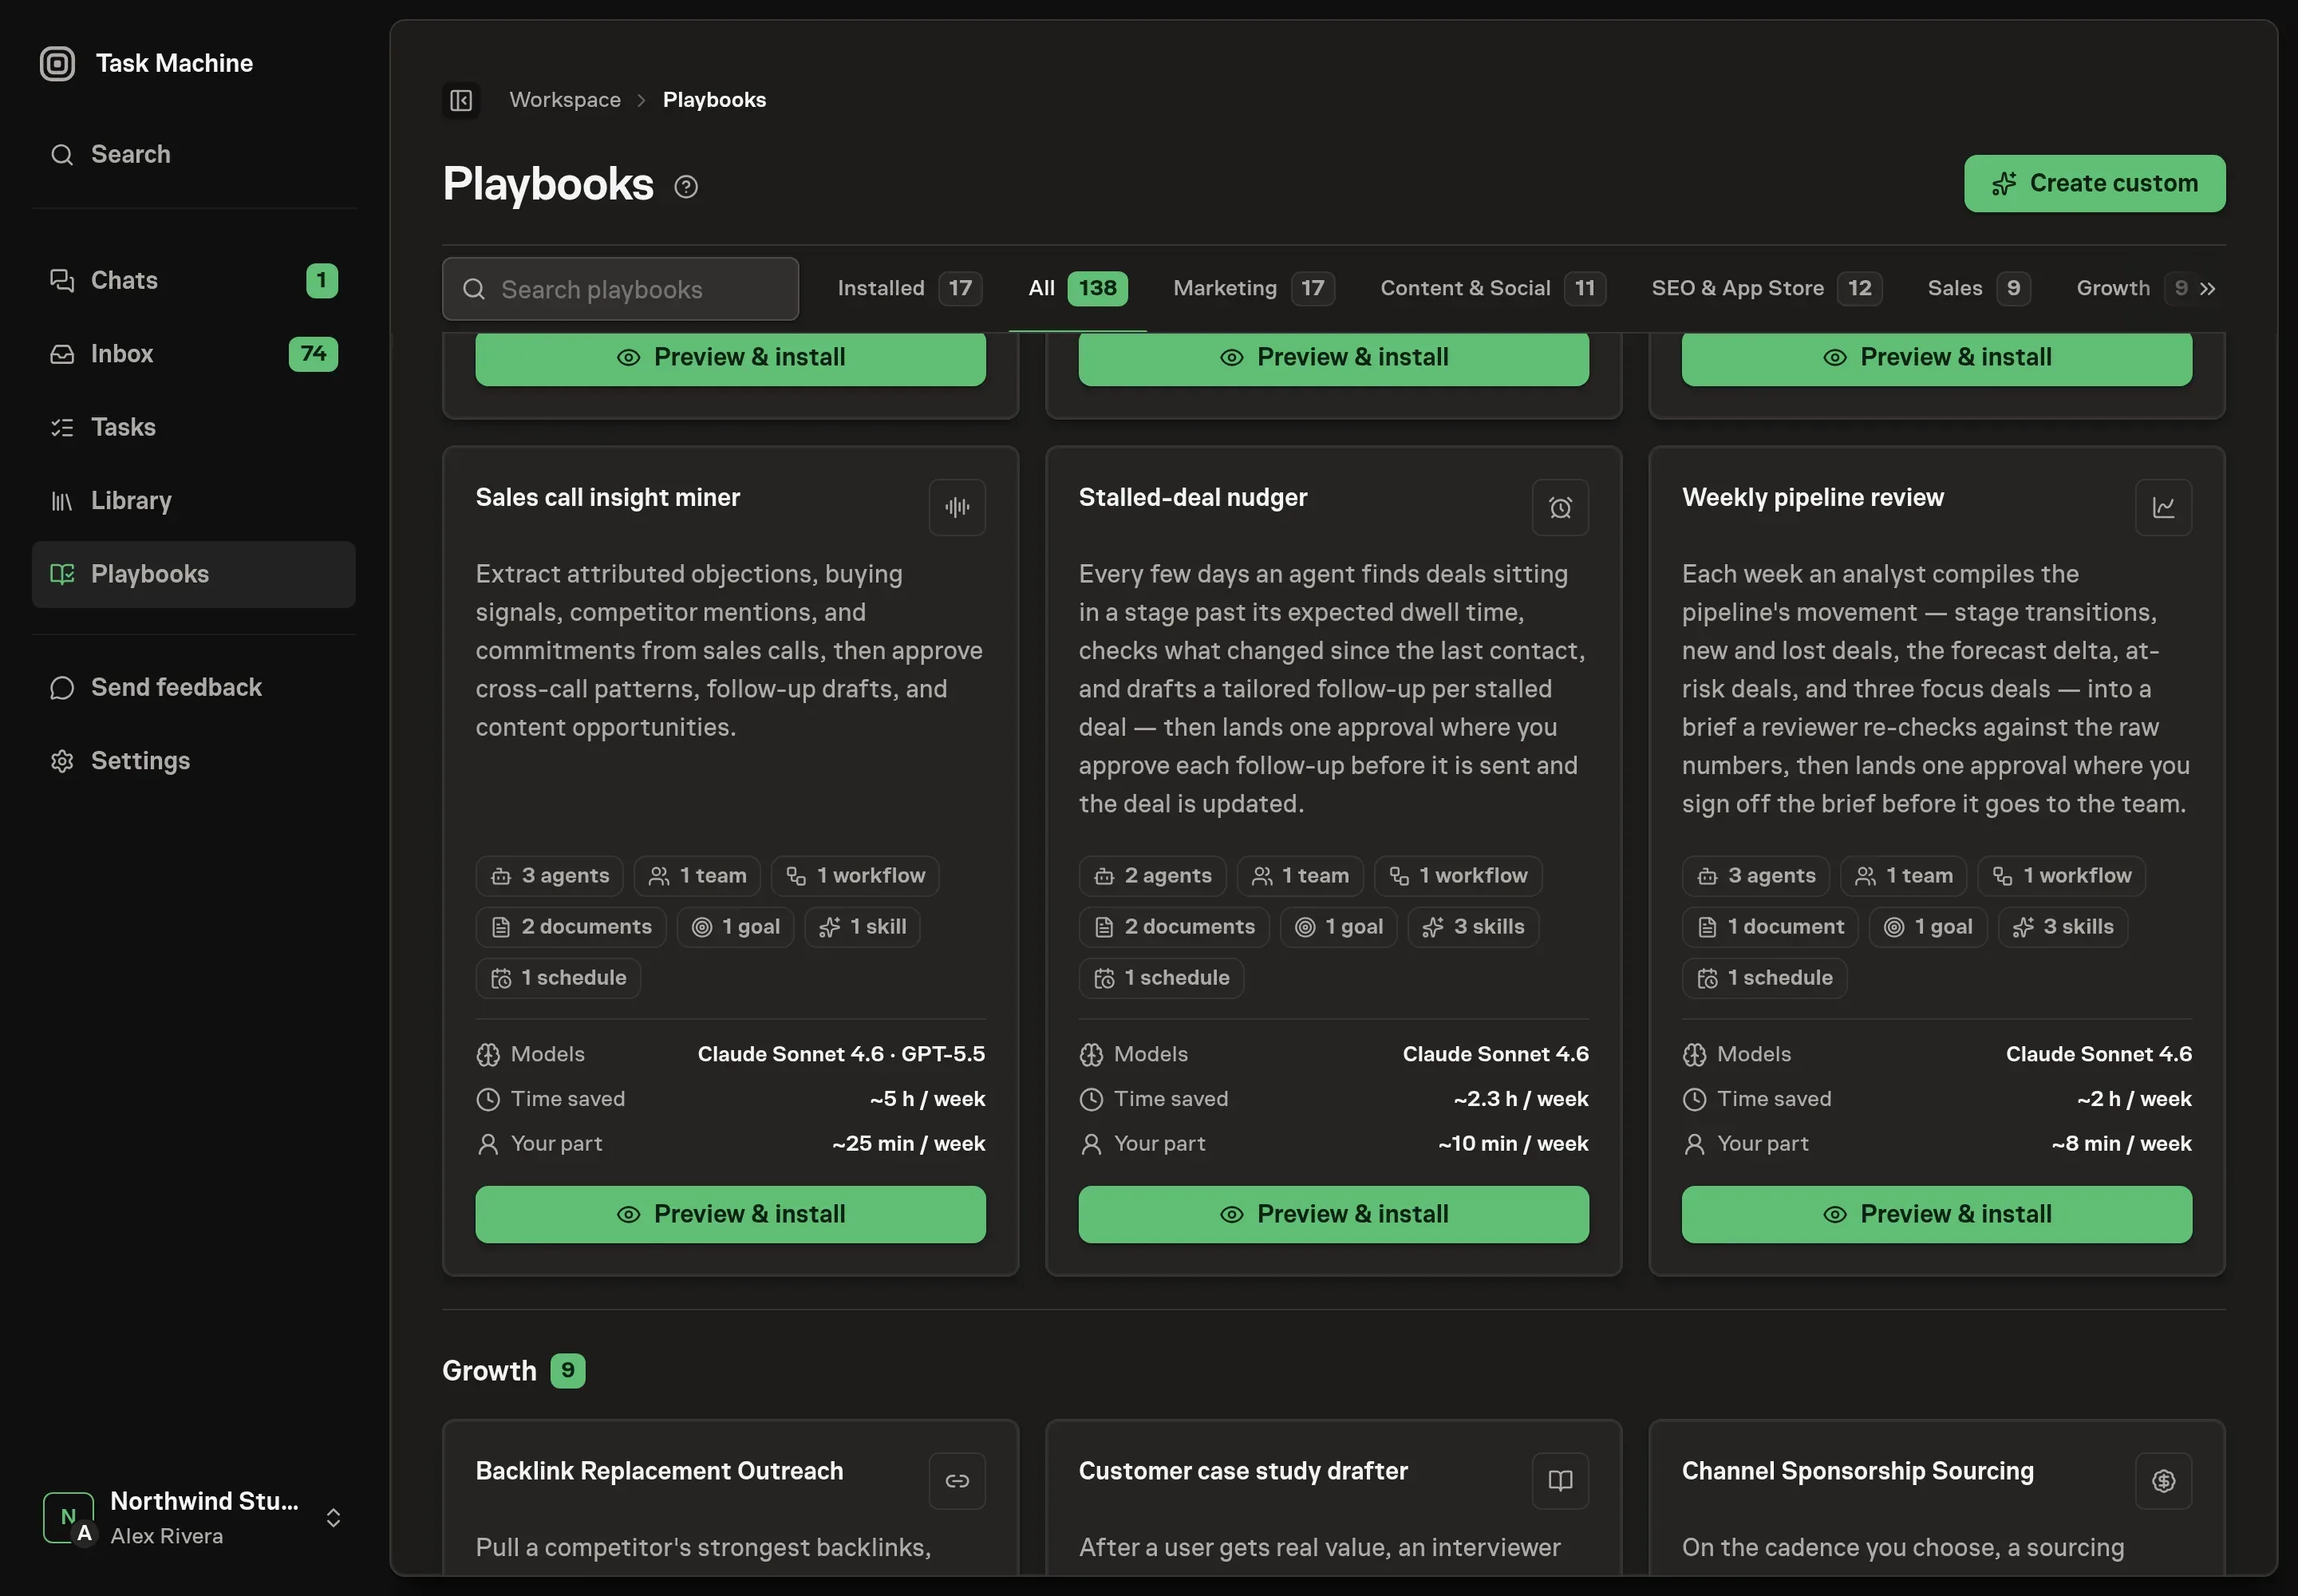Image resolution: width=2298 pixels, height=1596 pixels.
Task: Open the Installed tab
Action: point(909,289)
